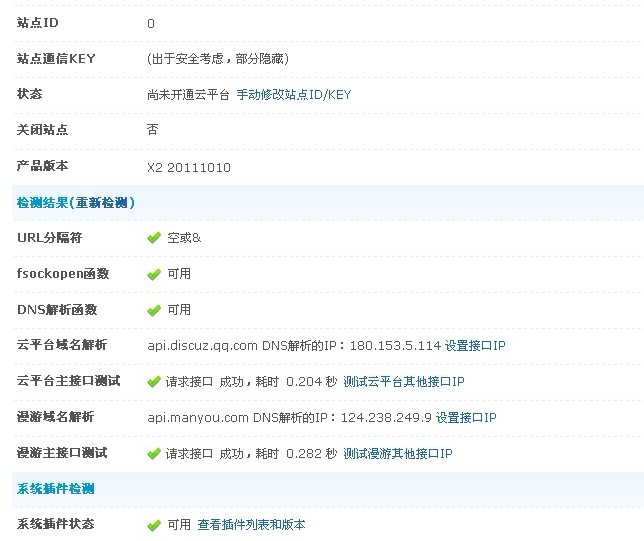Image resolution: width=644 pixels, height=541 pixels.
Task: Click 测试云平台其他接口IP link
Action: pyautogui.click(x=404, y=382)
